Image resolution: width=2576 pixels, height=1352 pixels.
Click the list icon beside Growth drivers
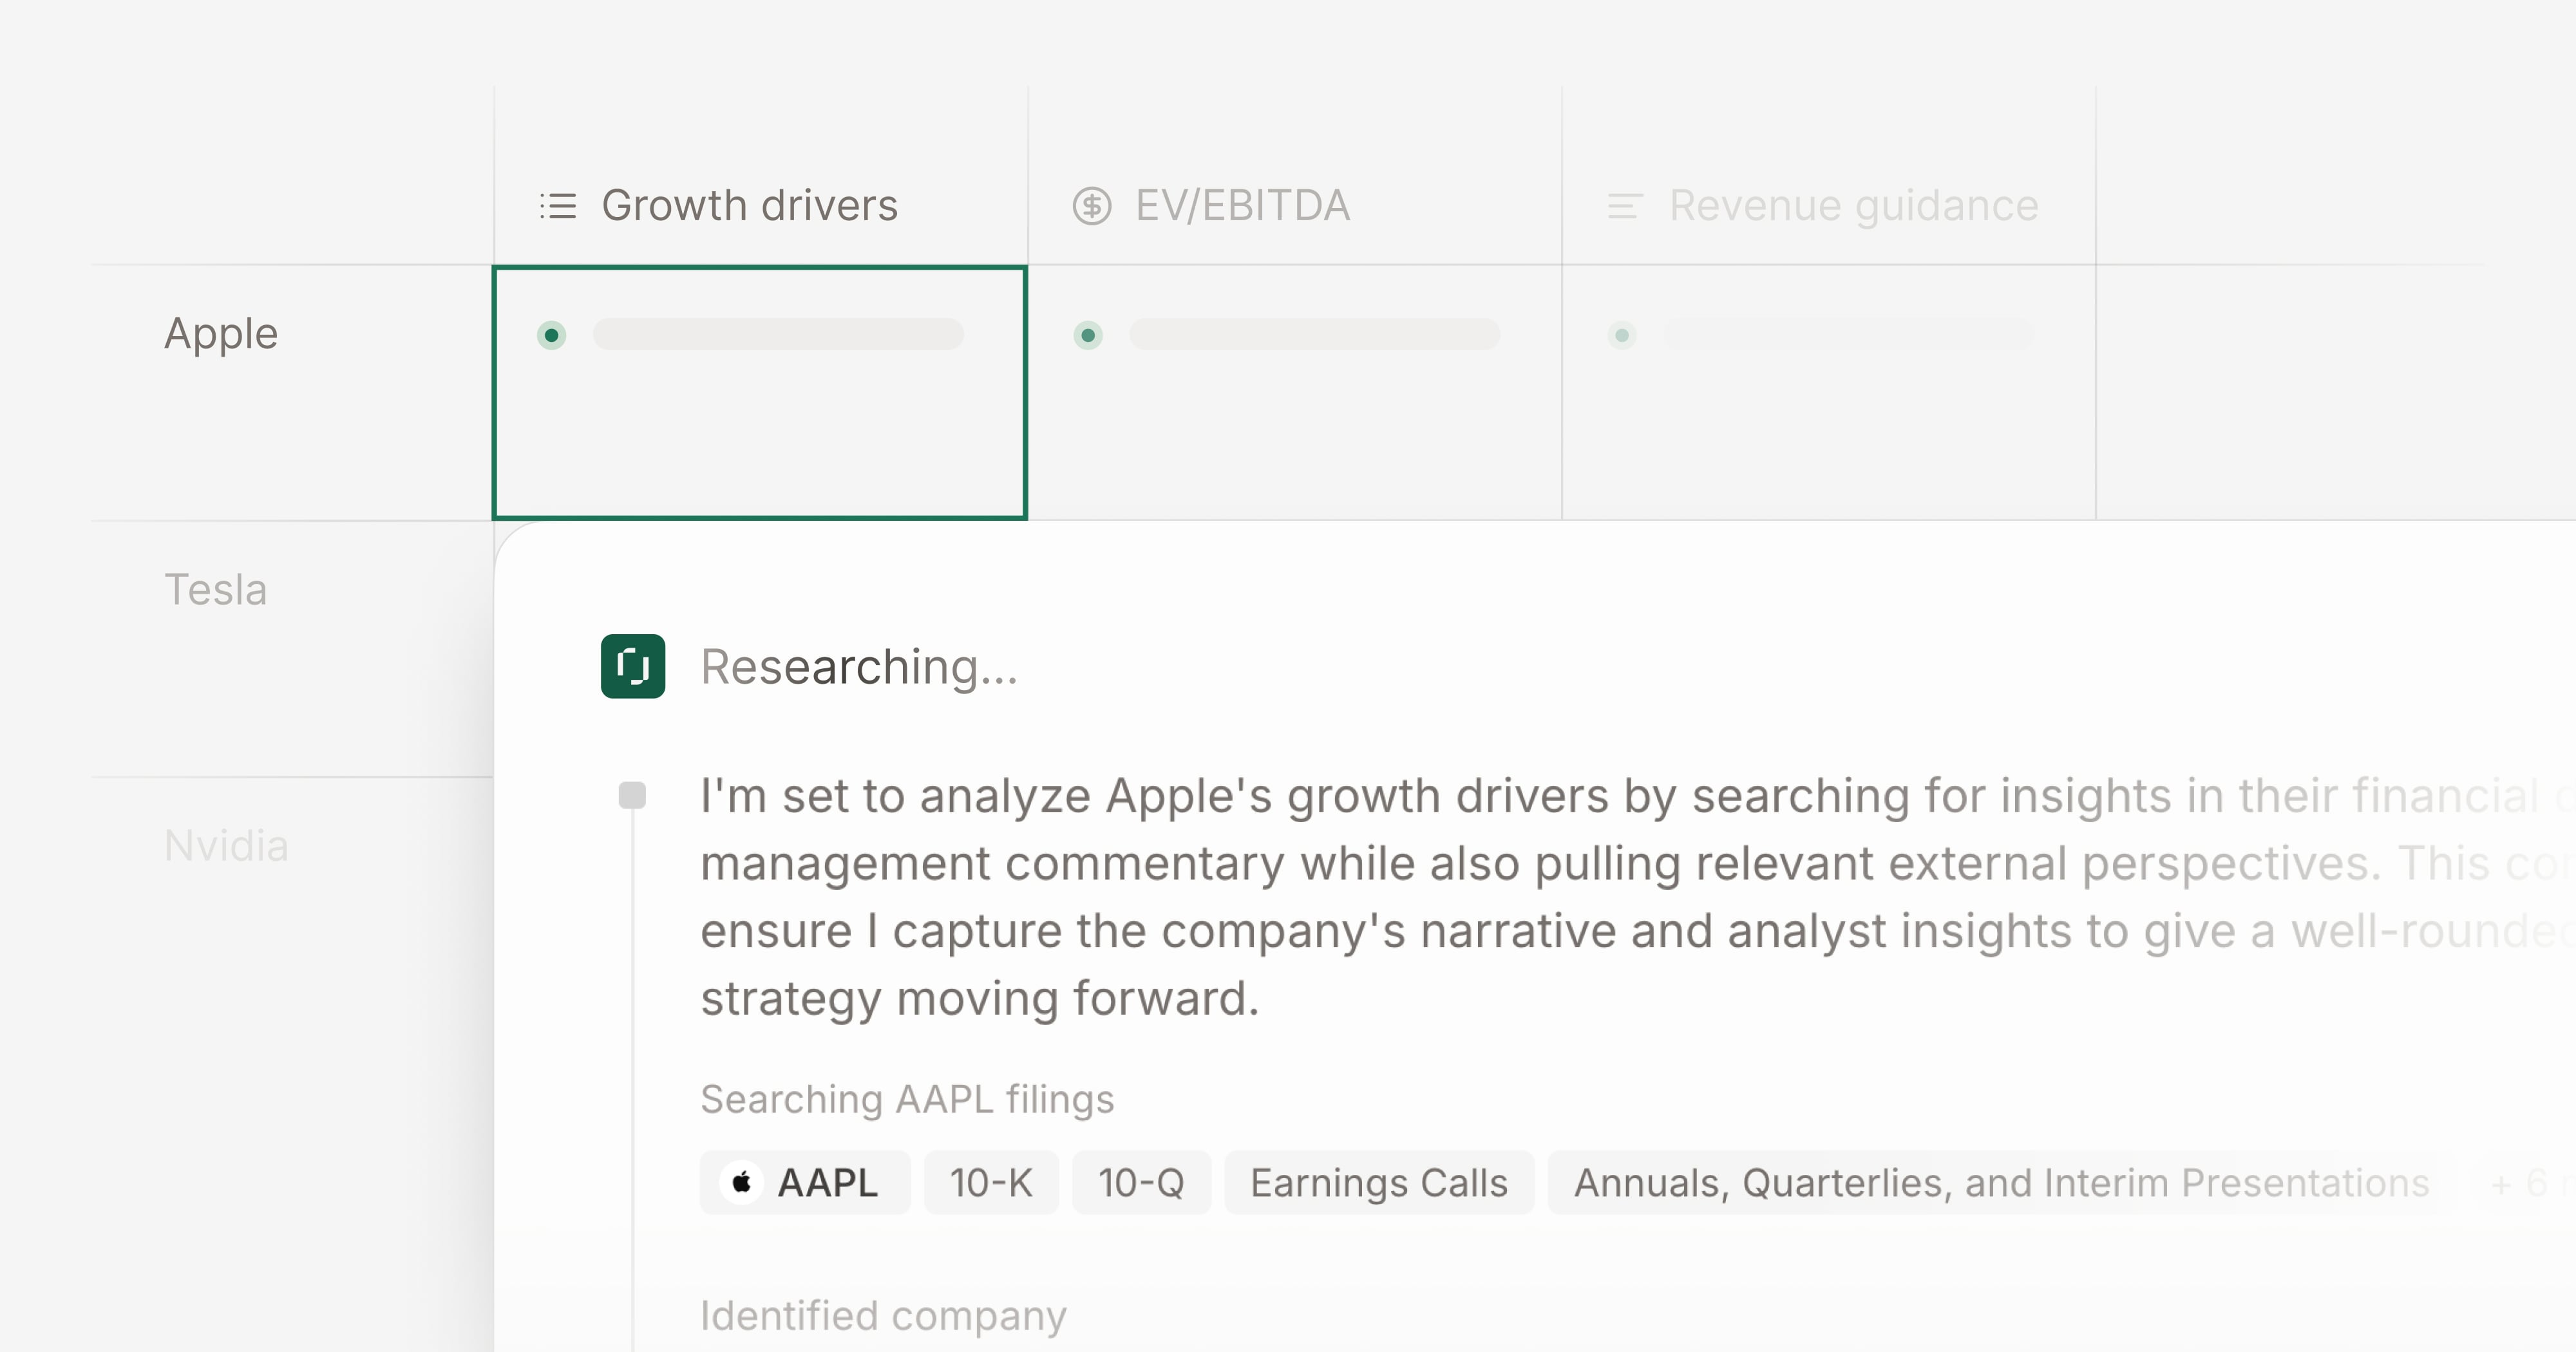tap(558, 206)
